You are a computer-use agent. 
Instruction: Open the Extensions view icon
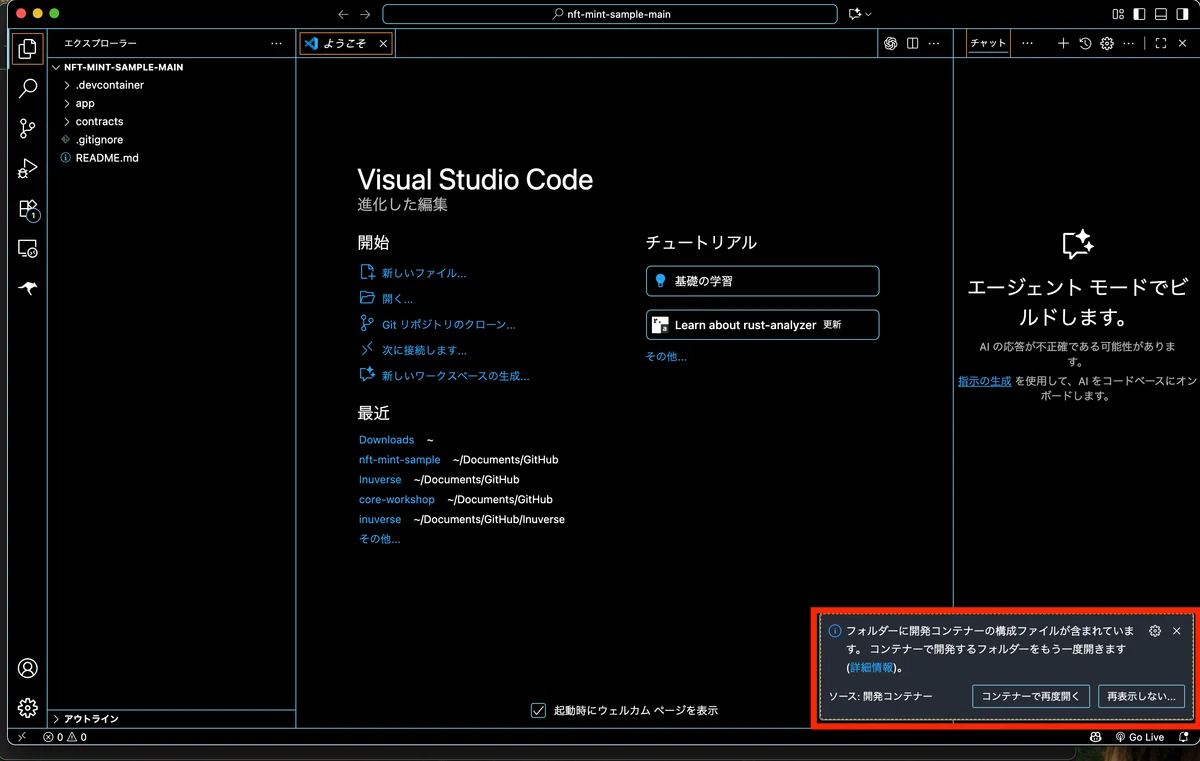coord(28,209)
